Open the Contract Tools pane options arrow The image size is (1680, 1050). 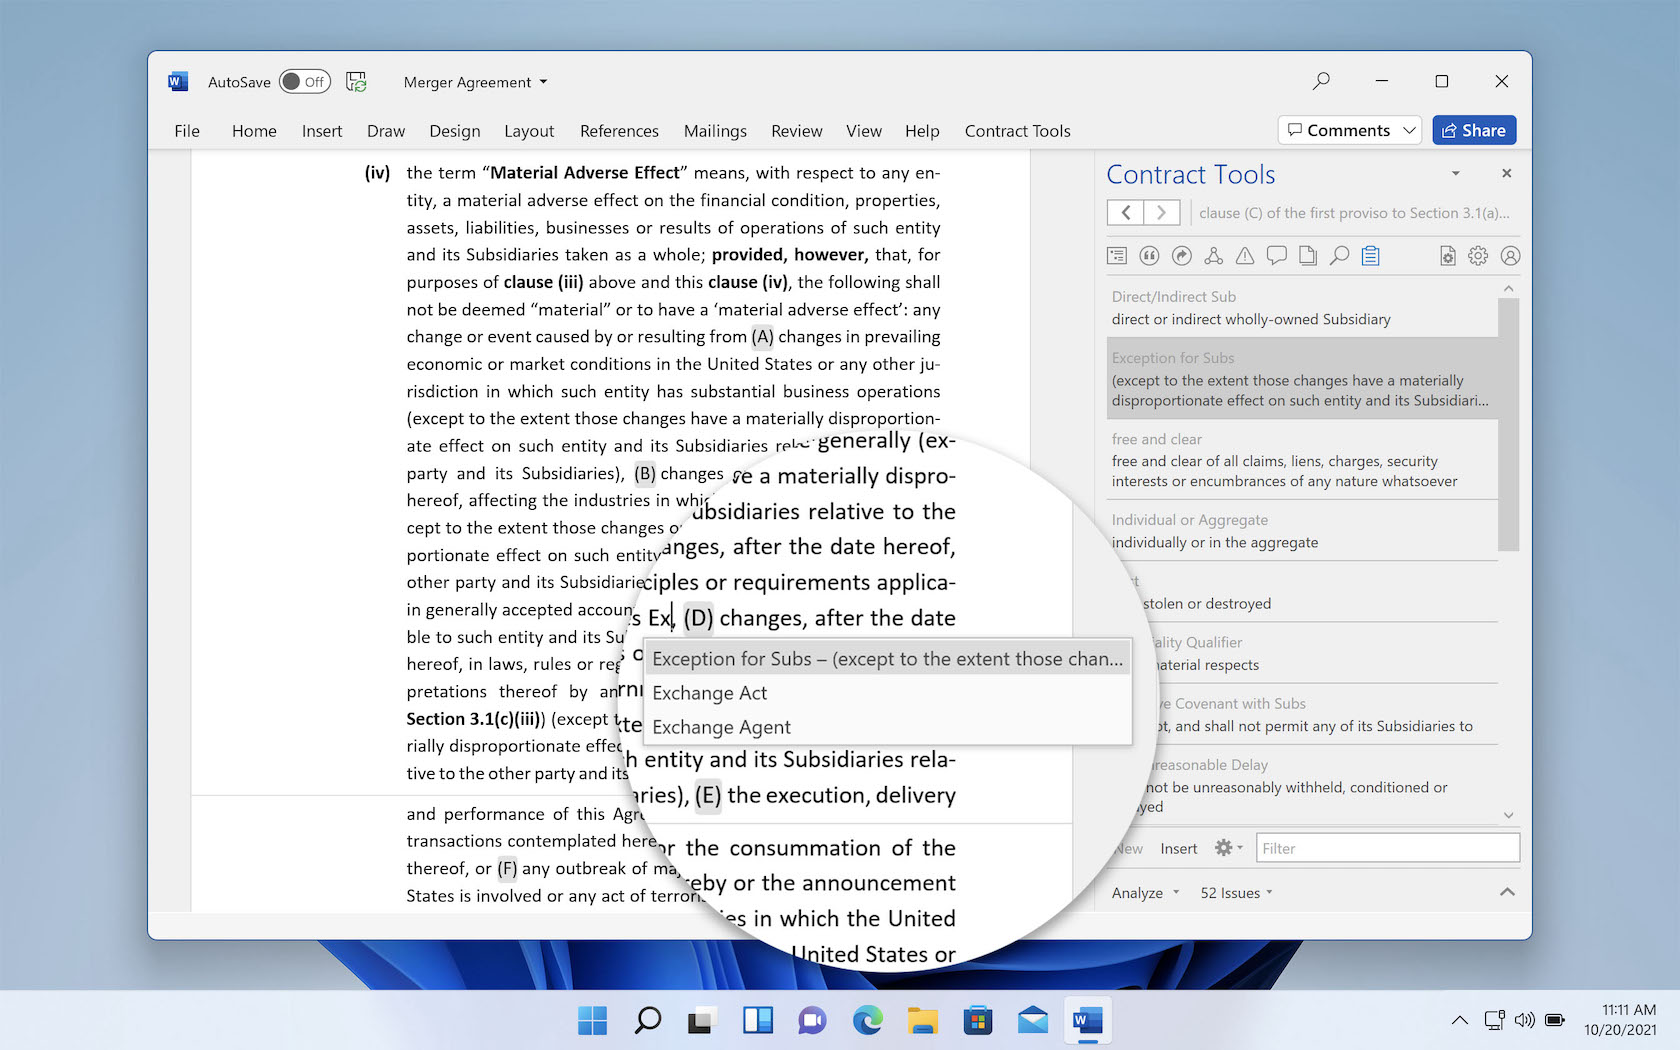[x=1456, y=174]
